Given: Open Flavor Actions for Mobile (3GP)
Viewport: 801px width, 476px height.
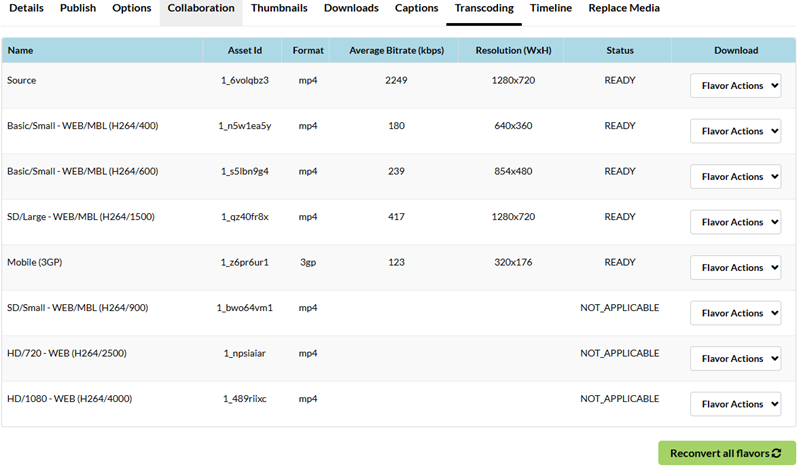Looking at the screenshot, I should [735, 267].
